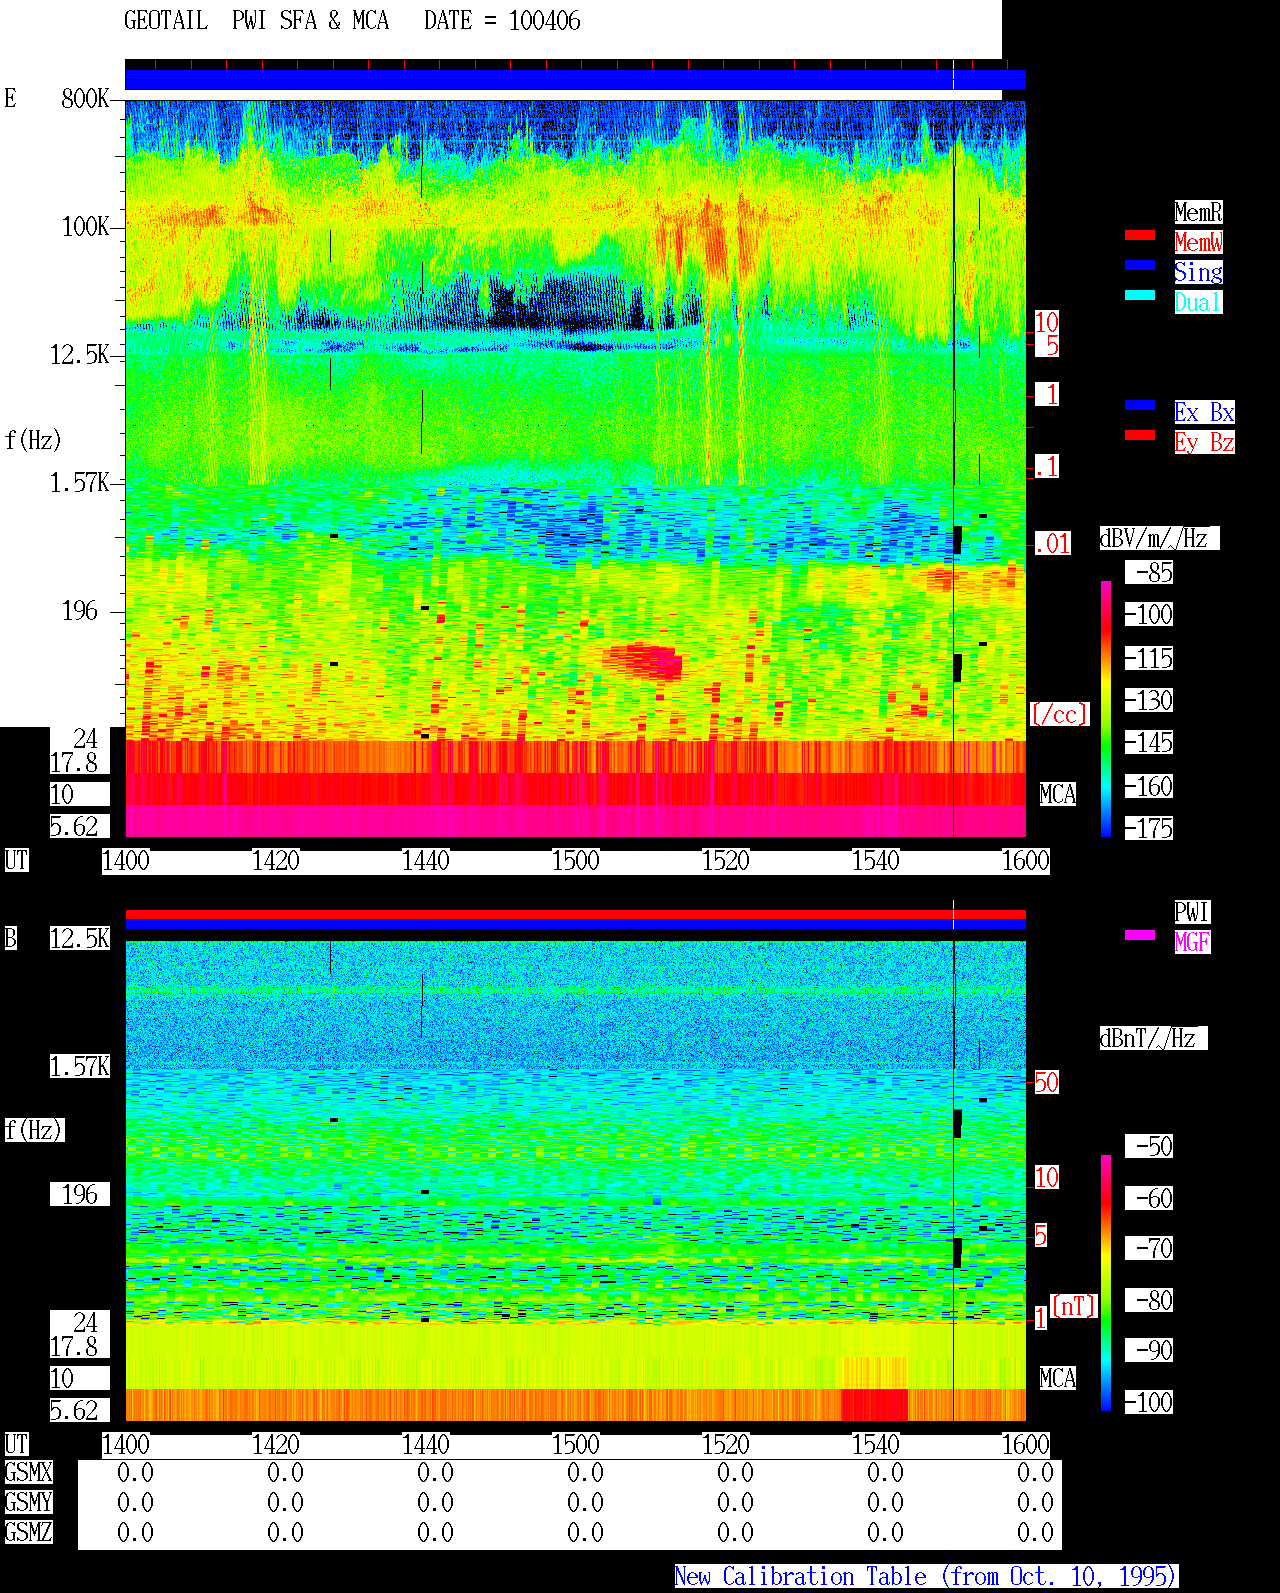
Task: Click the red 50 nT scale label
Action: point(1046,1082)
